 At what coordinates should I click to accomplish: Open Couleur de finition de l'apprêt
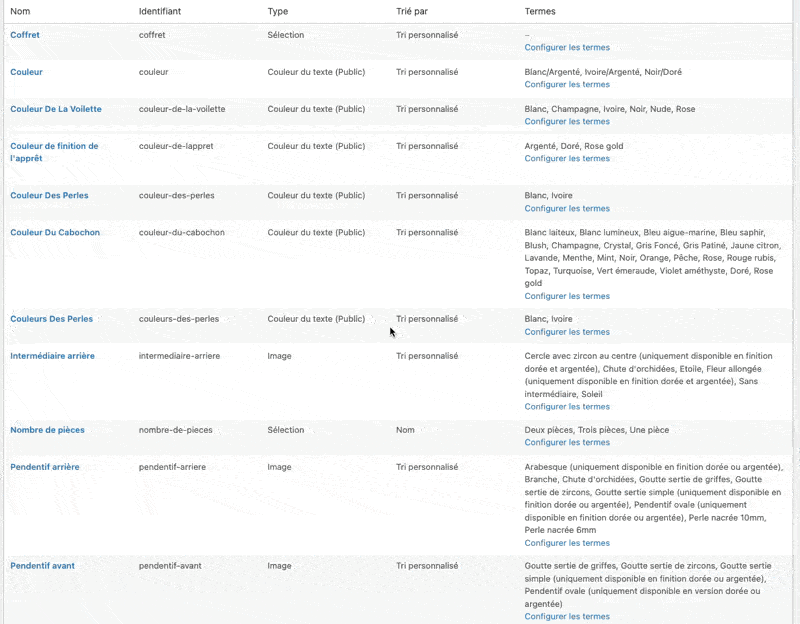(x=54, y=152)
